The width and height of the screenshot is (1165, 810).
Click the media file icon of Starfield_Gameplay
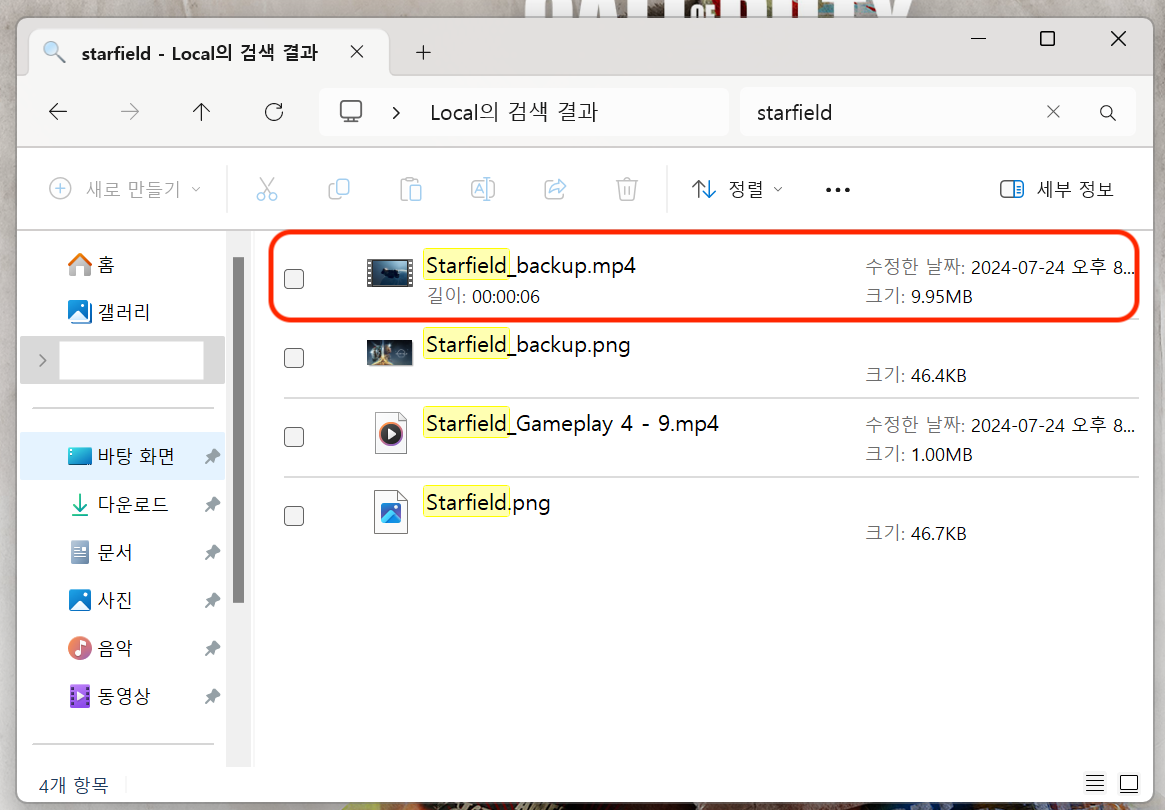click(391, 432)
